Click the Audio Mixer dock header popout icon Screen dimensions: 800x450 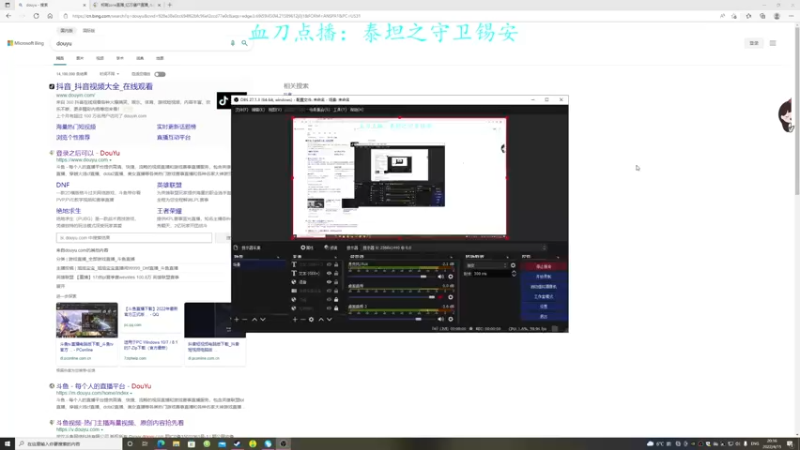452,257
